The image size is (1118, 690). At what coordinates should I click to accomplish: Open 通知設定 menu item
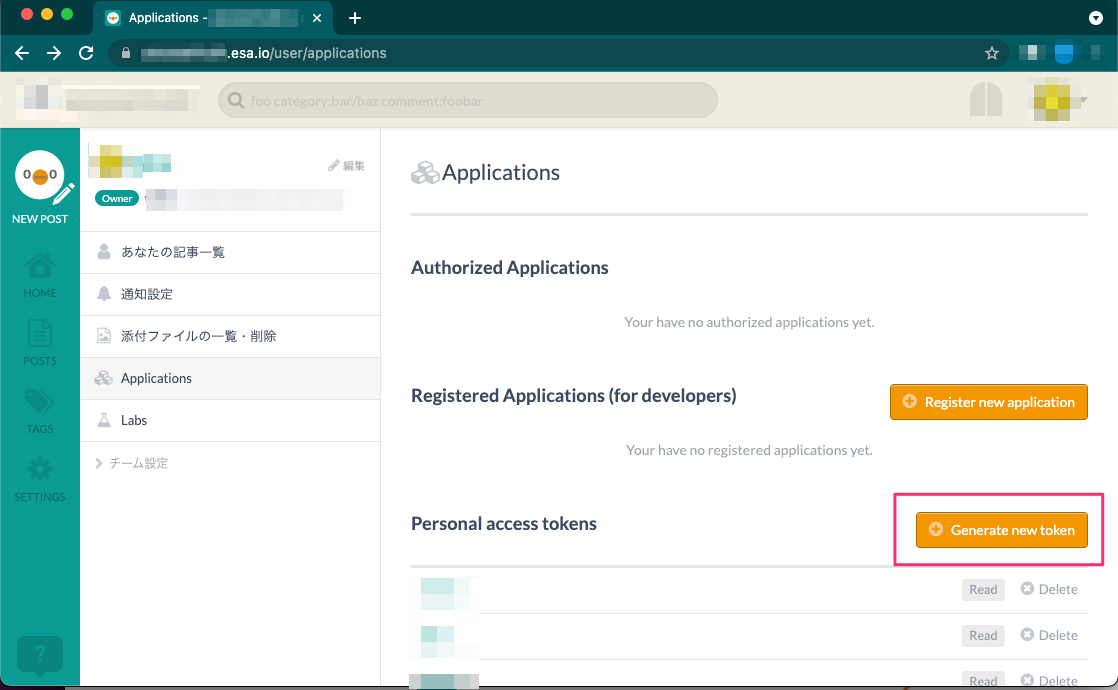coord(146,294)
